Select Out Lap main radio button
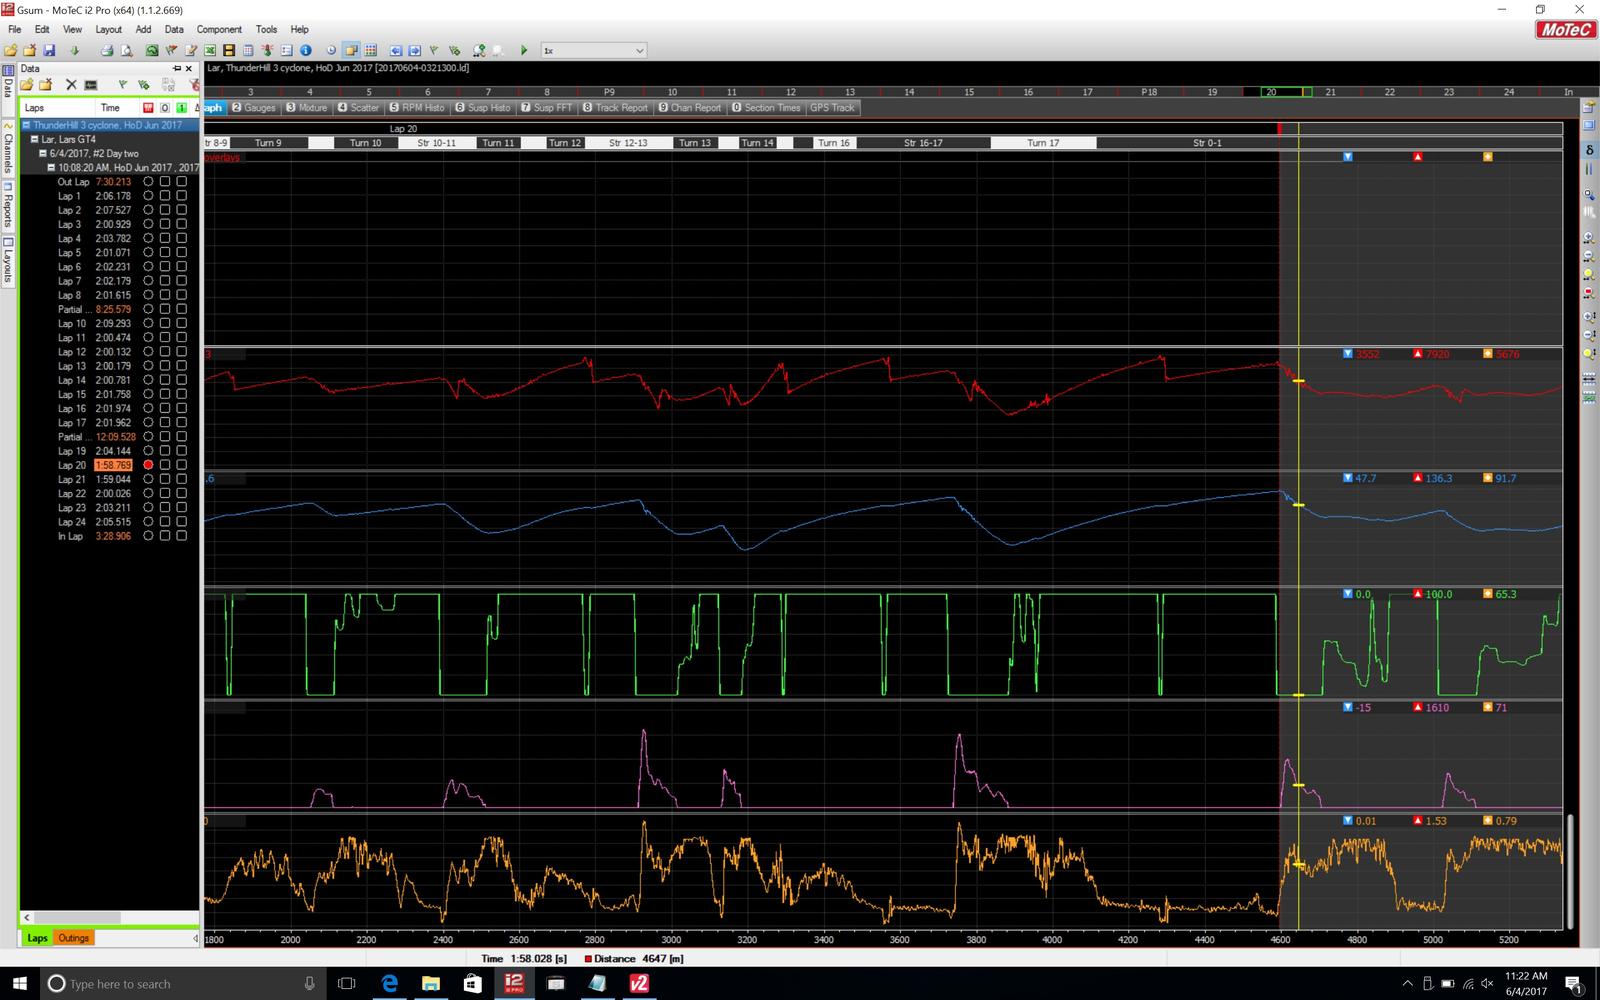Screen dimensions: 1600x1000 click(148, 182)
